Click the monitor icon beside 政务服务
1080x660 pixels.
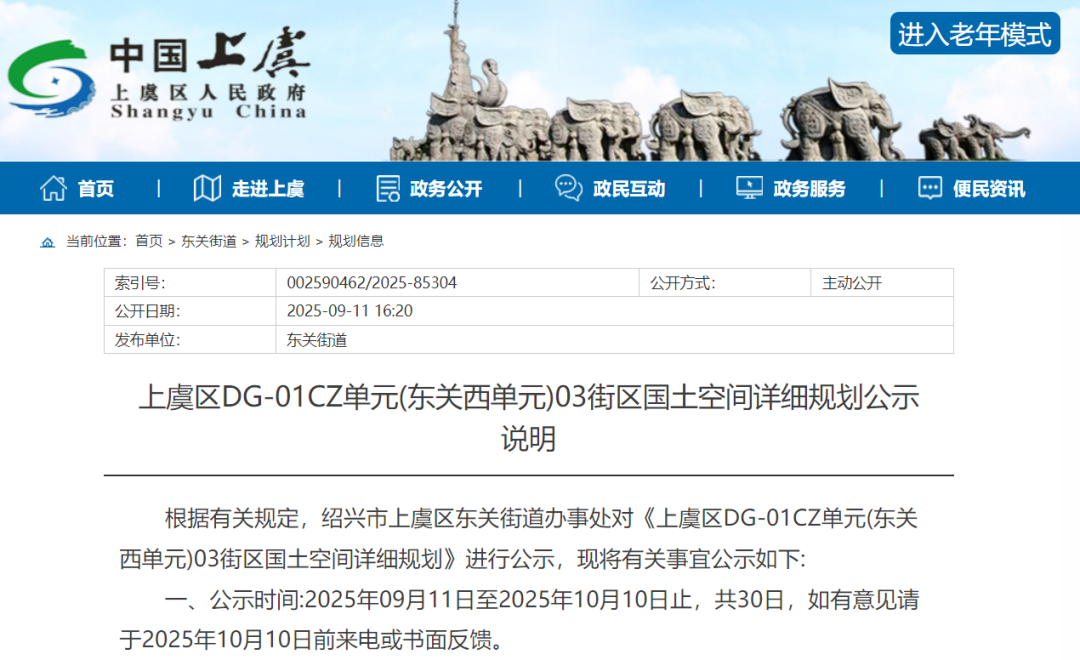coord(749,188)
